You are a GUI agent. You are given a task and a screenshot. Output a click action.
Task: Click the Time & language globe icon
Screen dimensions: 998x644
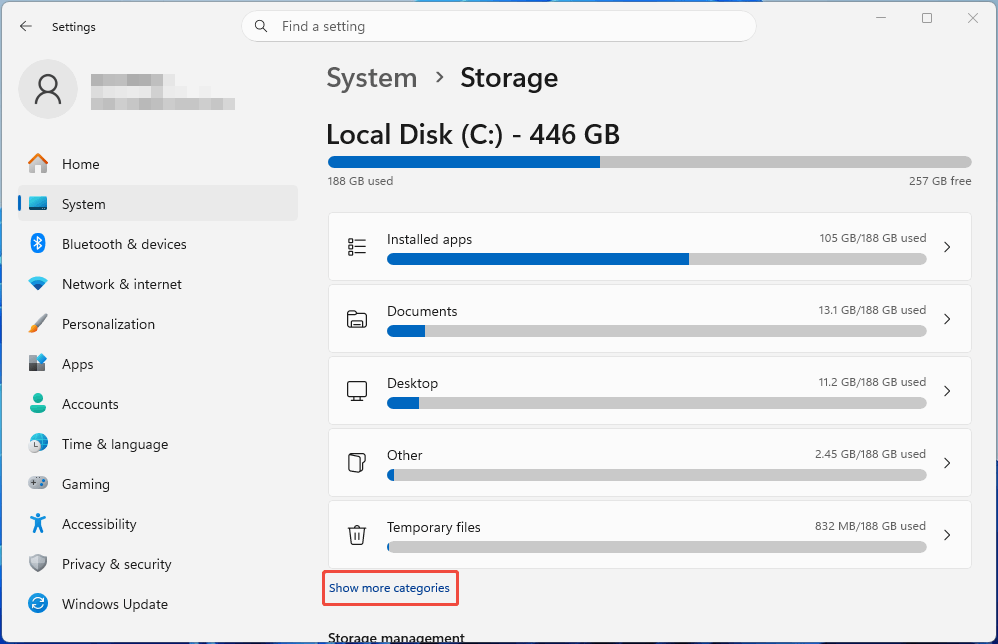[38, 444]
